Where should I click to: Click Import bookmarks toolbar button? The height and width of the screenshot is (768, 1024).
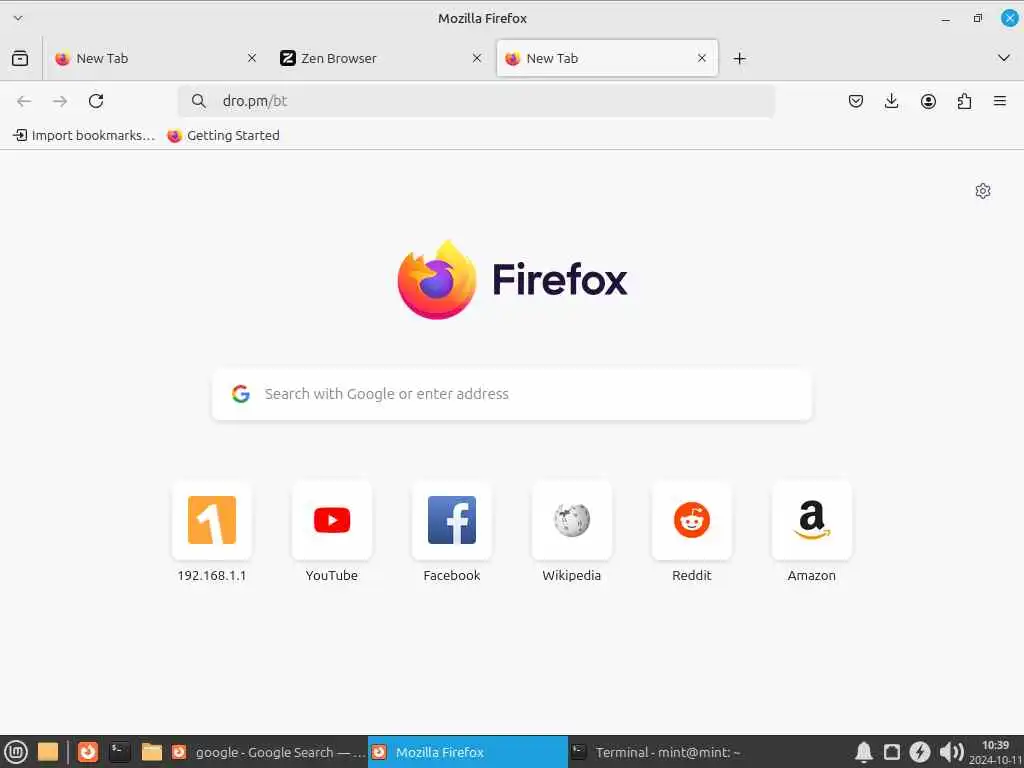[x=84, y=135]
